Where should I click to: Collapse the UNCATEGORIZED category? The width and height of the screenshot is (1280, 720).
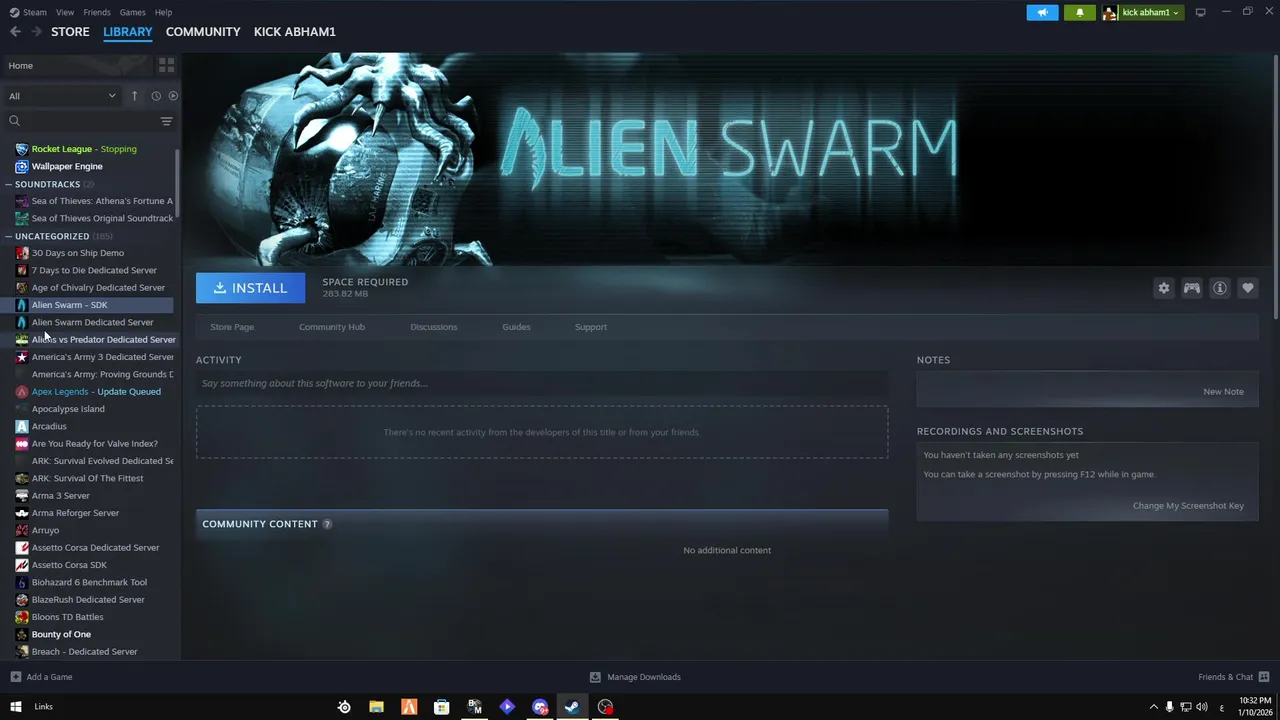coord(9,236)
